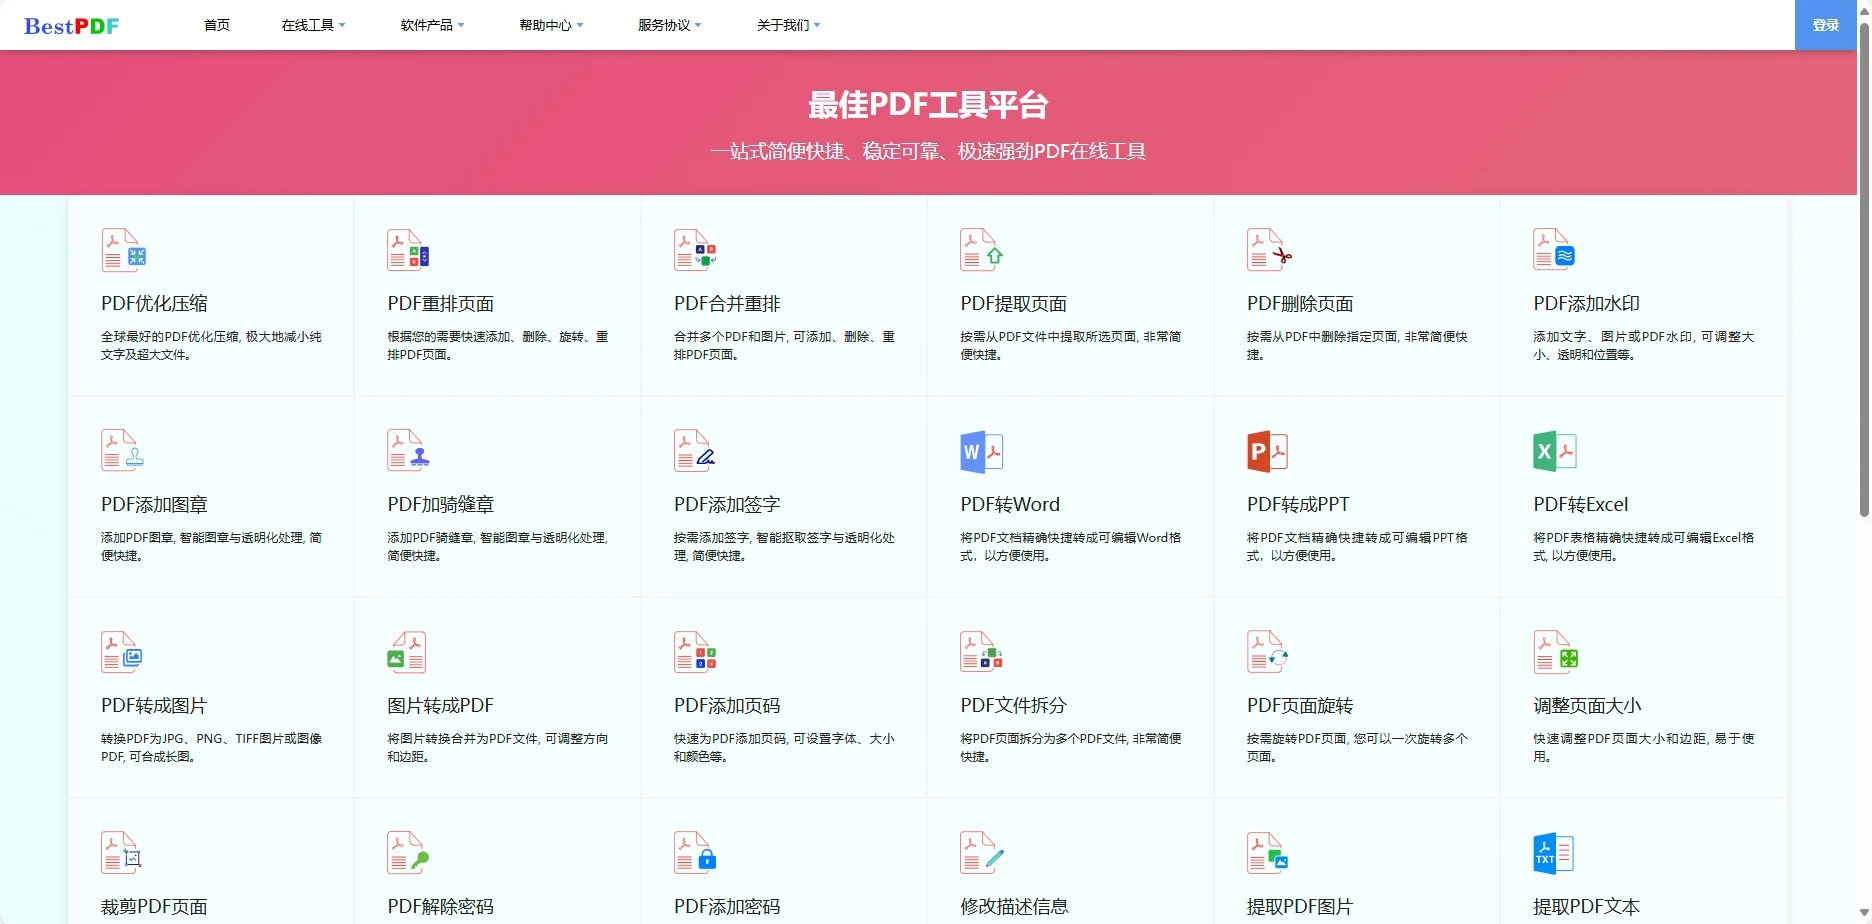This screenshot has width=1872, height=924.
Task: Click description '转换PDF为JPG、PNG、TIFF图片或图像PDF'
Action: pos(211,748)
